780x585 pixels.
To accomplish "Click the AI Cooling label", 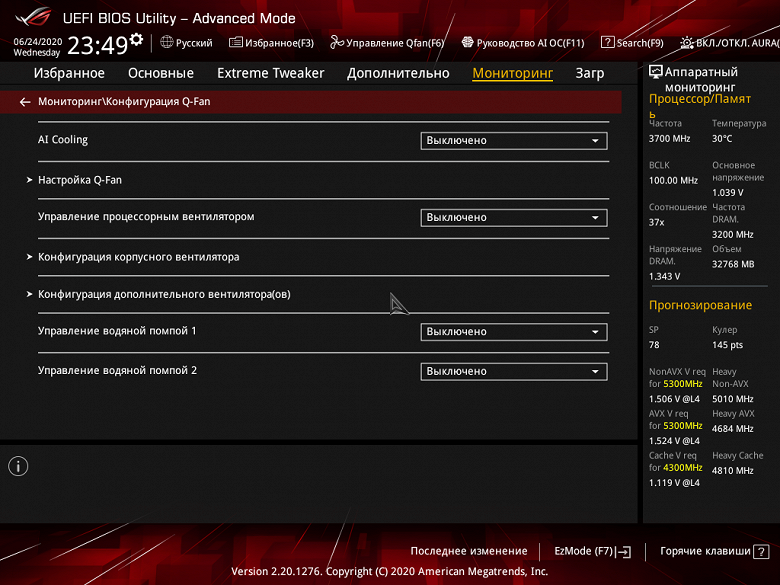I will [x=63, y=140].
